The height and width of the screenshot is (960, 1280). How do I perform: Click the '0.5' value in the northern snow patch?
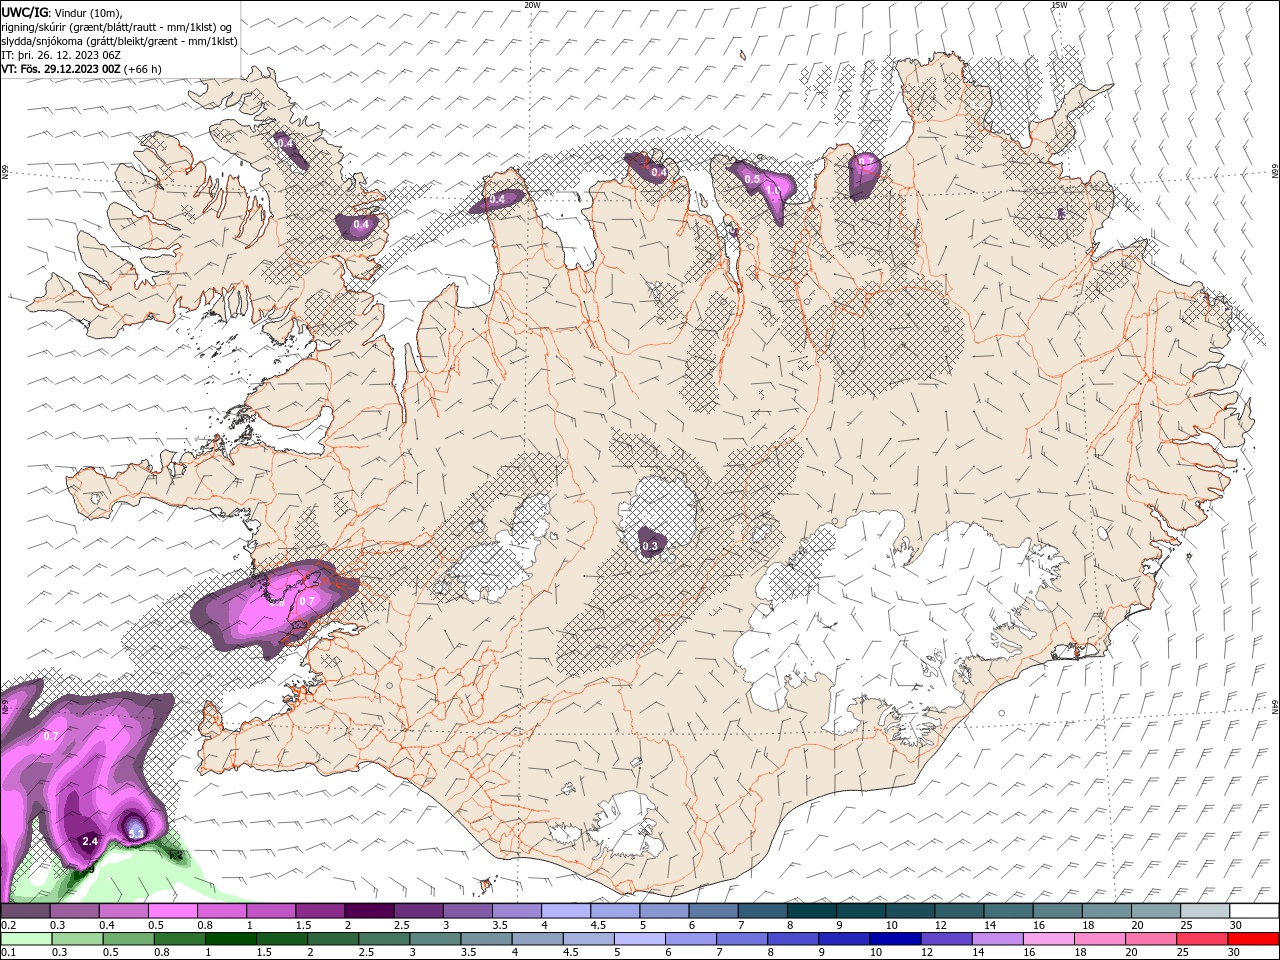pos(752,178)
